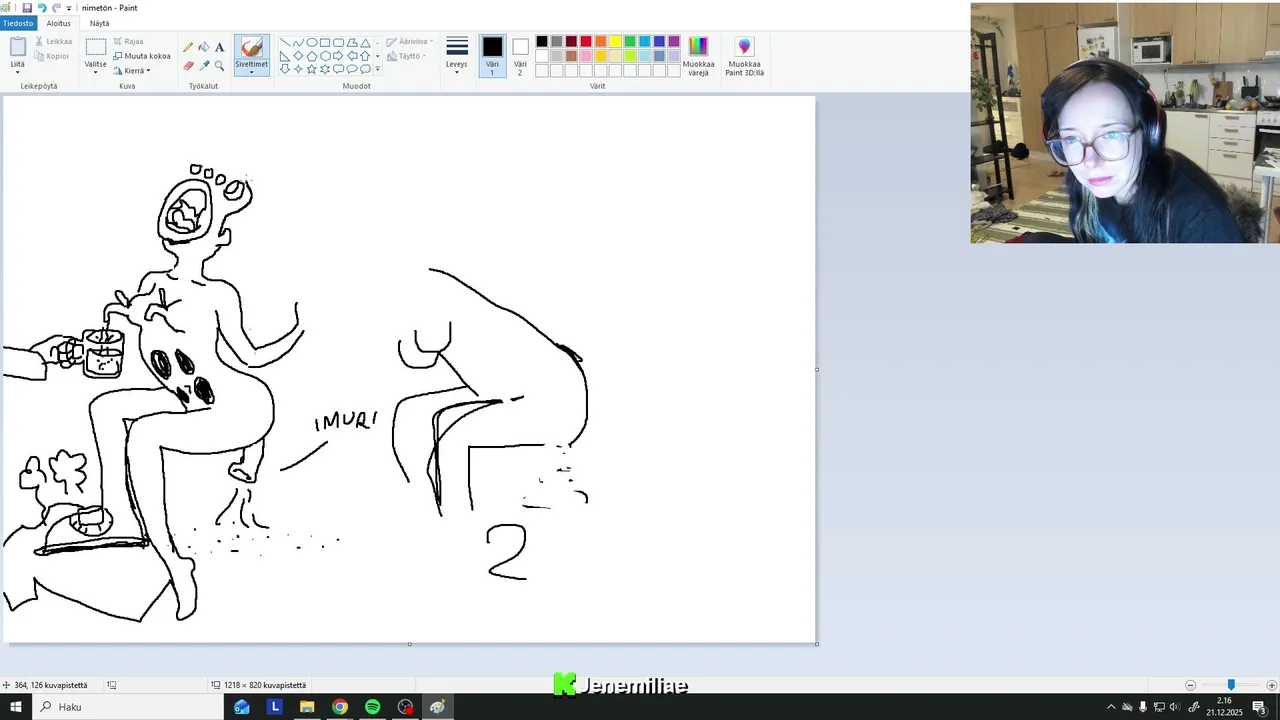The width and height of the screenshot is (1280, 720).
Task: Click the Haku taskbar search box
Action: (x=128, y=707)
